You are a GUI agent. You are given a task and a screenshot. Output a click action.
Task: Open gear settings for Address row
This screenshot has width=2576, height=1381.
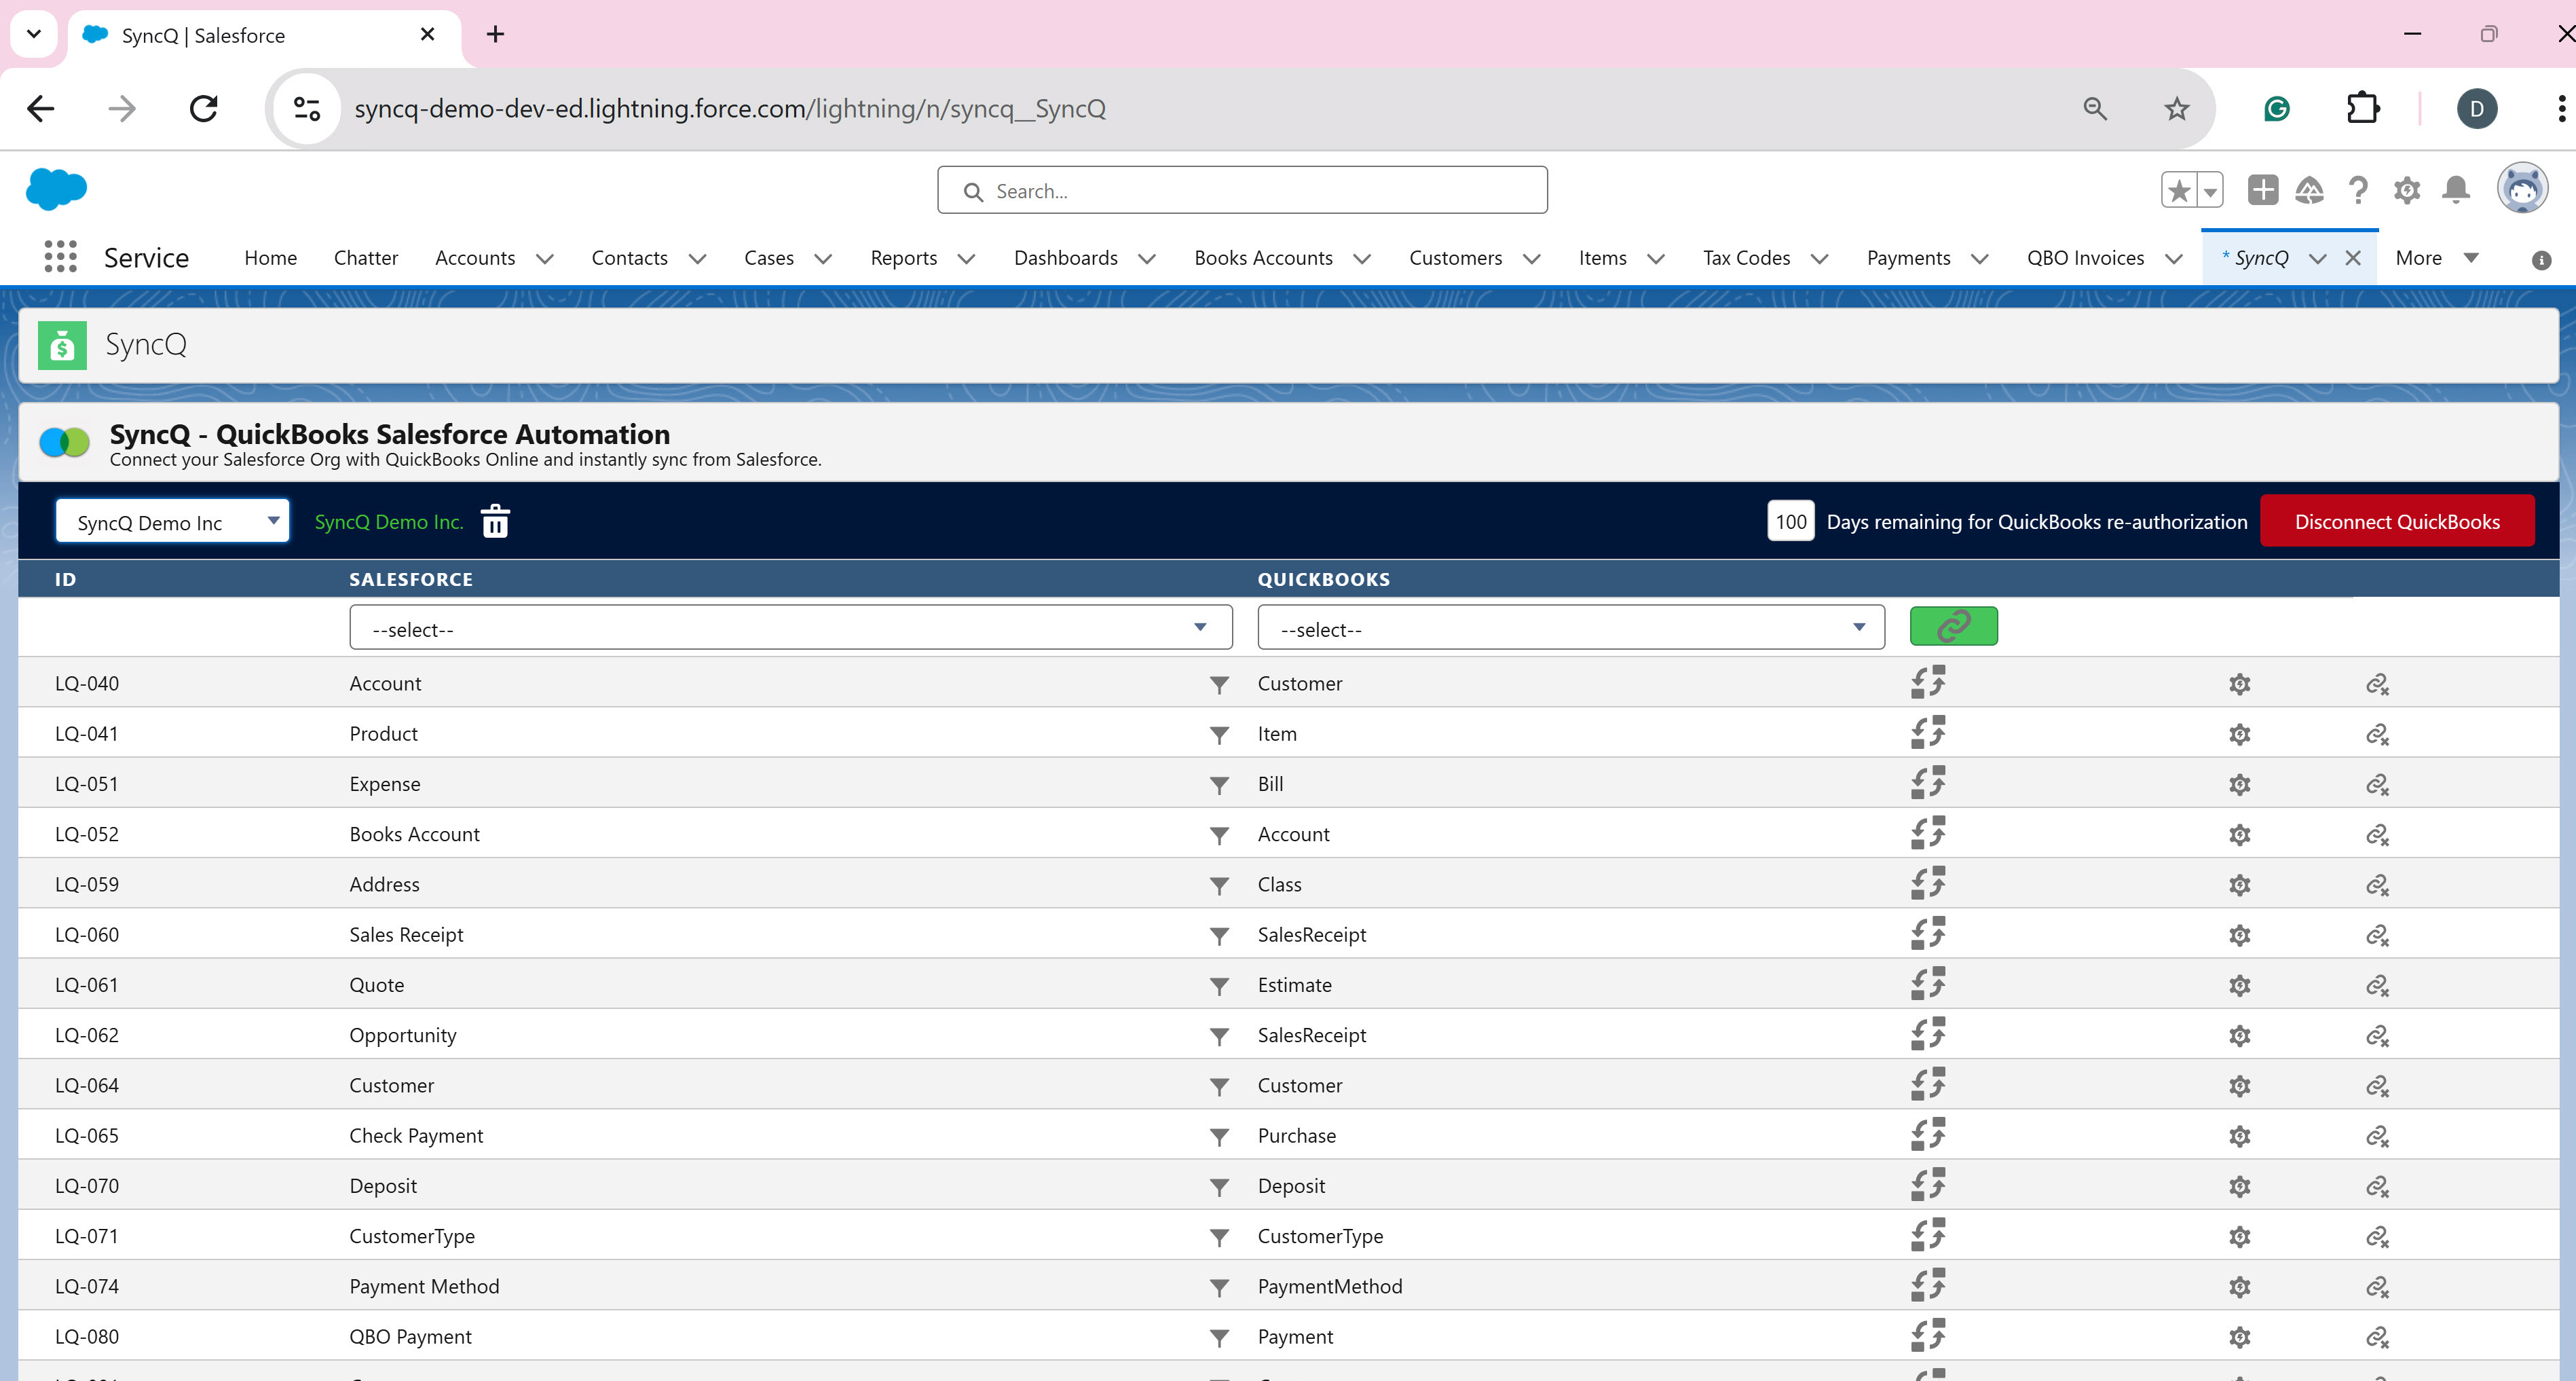[x=2239, y=885]
